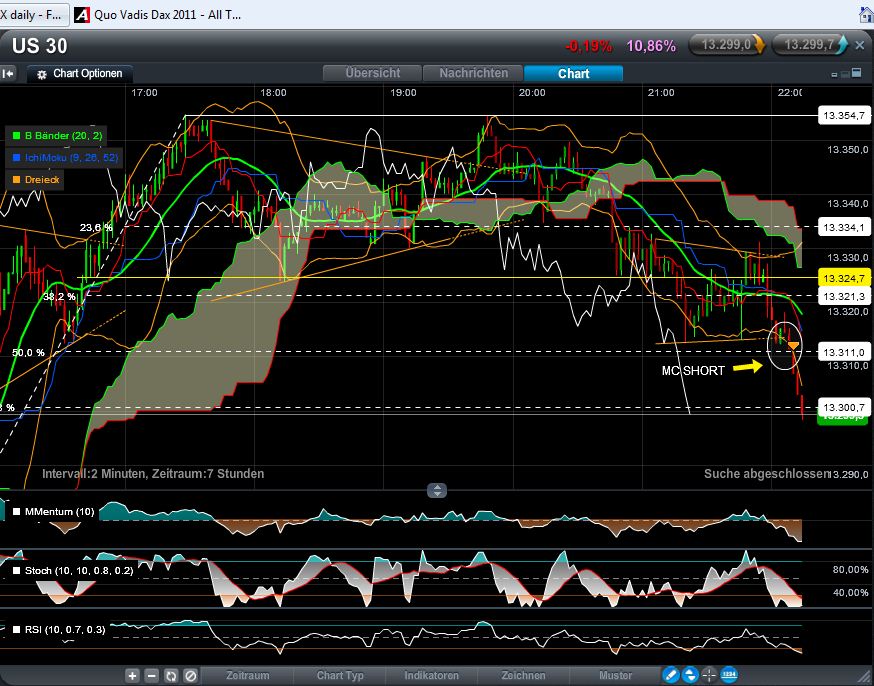874x686 pixels.
Task: Click the MC SHORT text annotation
Action: [x=693, y=371]
